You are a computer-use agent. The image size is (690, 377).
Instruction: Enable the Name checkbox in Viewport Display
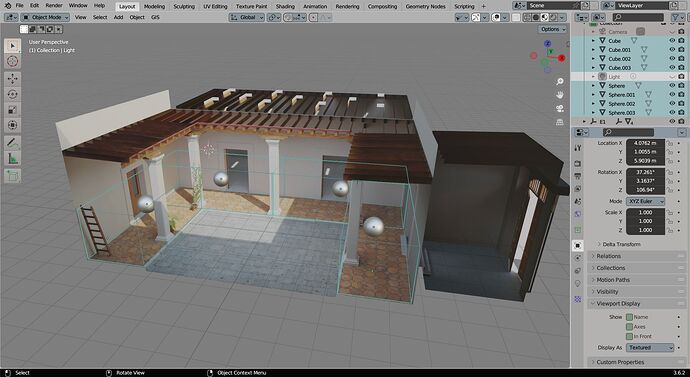(629, 317)
